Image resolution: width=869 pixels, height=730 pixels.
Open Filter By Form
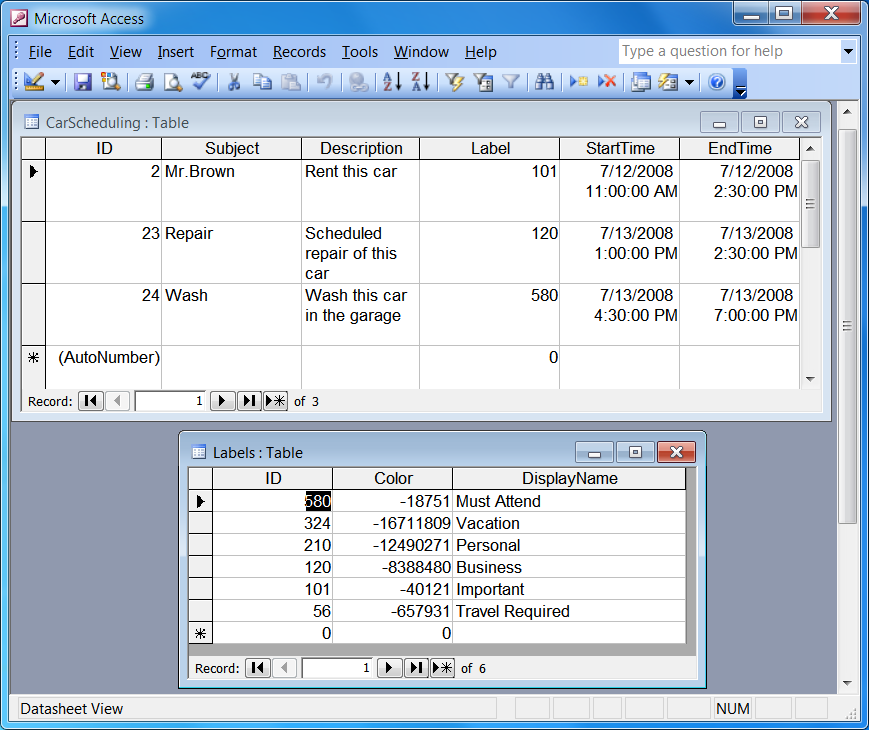(483, 82)
